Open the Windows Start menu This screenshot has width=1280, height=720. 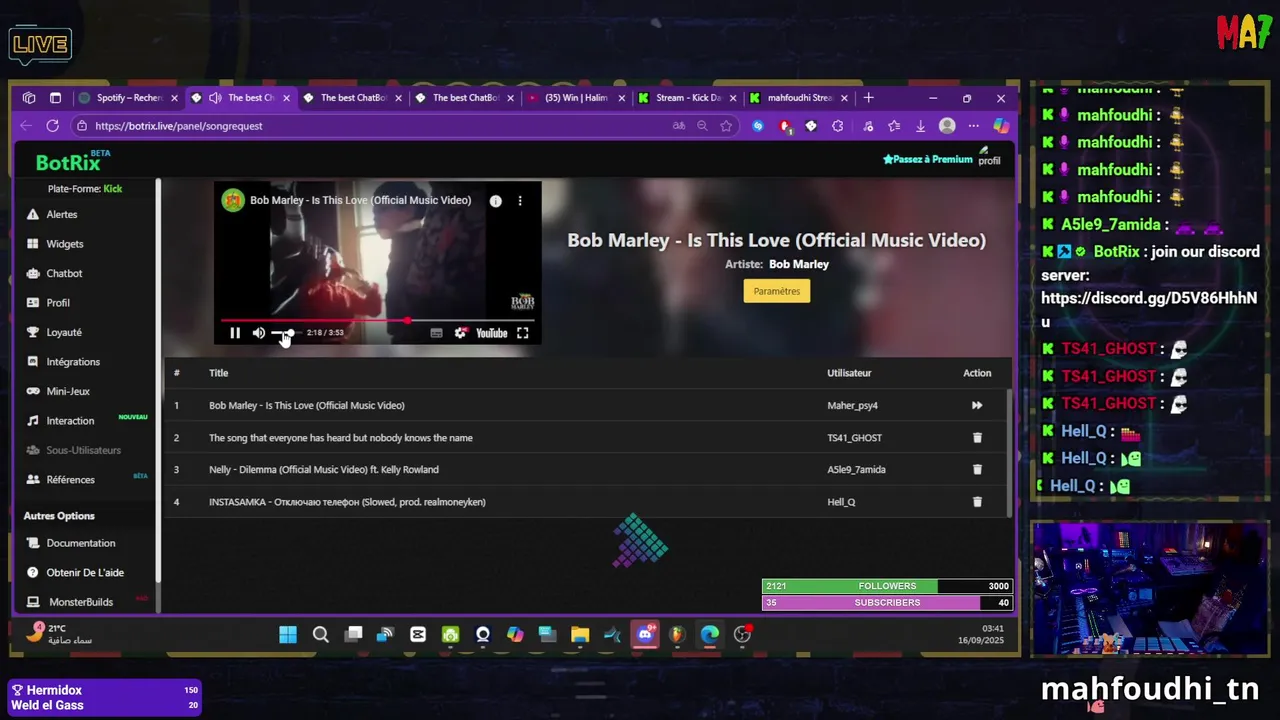(x=288, y=635)
